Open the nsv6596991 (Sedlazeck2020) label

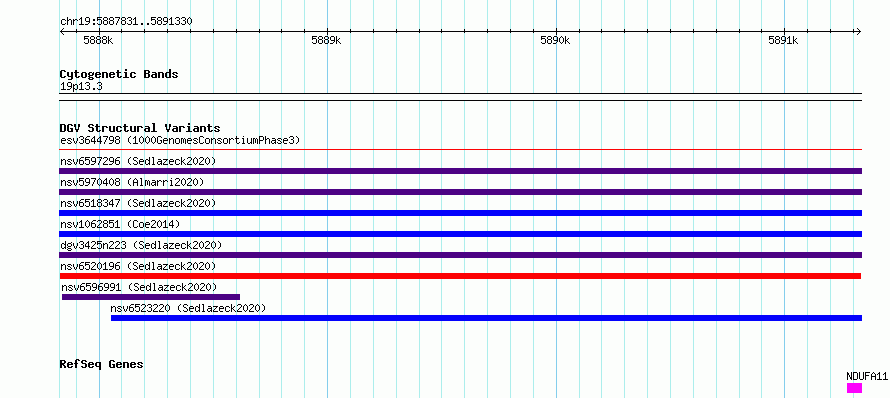139,287
